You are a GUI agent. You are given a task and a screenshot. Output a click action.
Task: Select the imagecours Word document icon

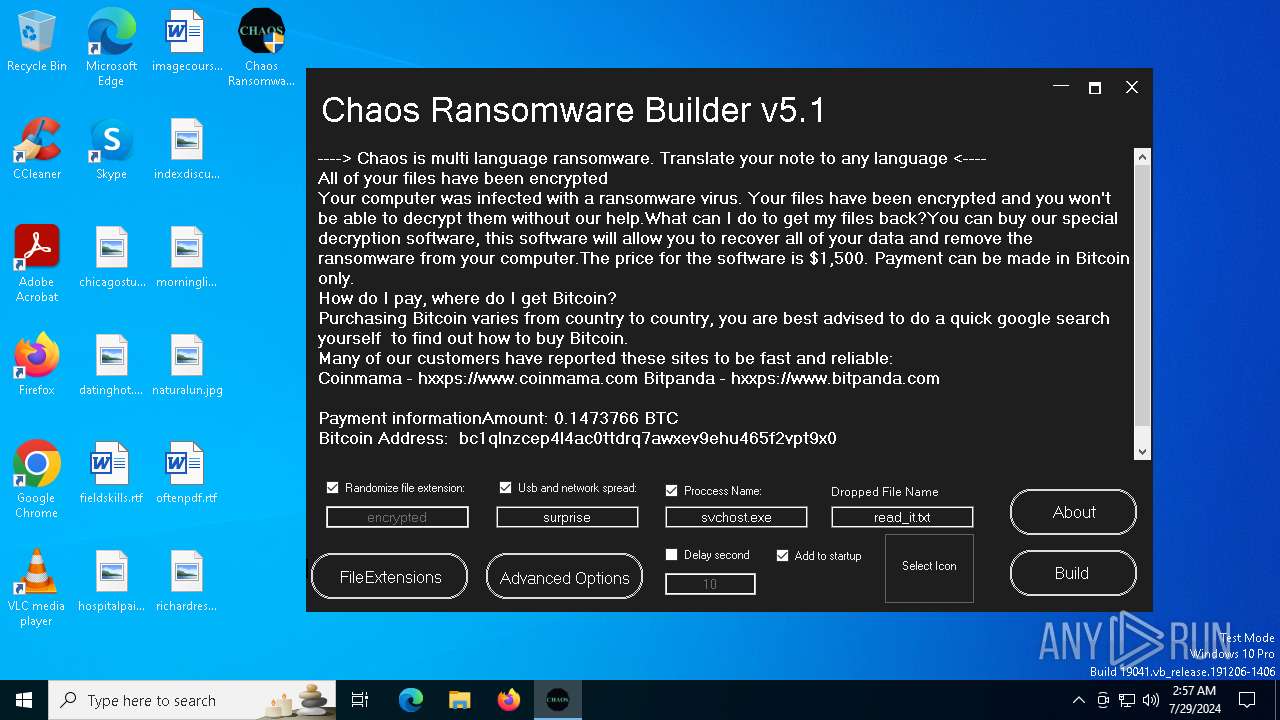pos(186,41)
